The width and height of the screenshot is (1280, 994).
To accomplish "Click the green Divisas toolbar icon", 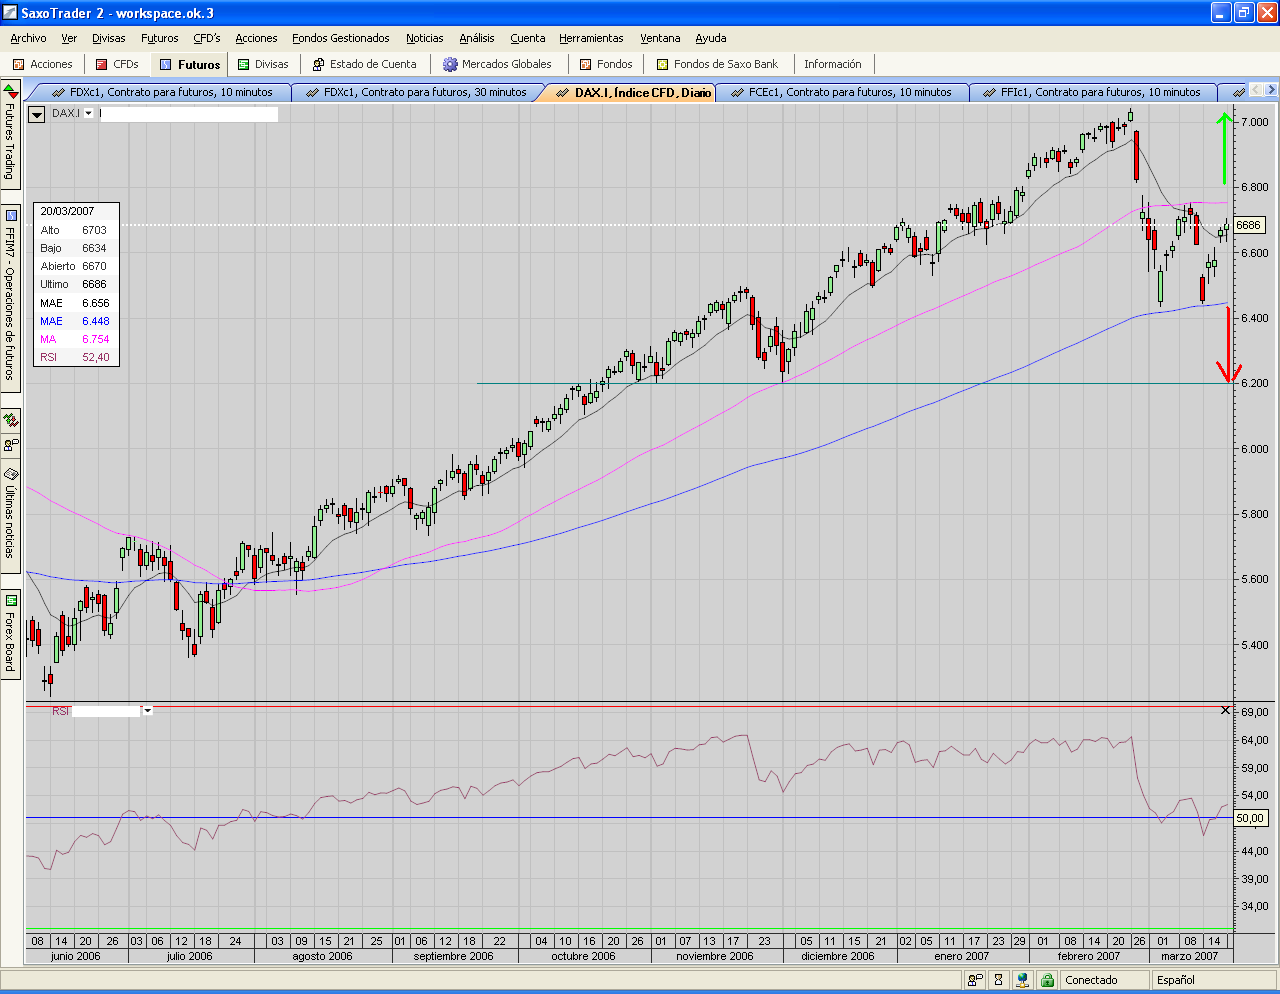I will (x=243, y=64).
